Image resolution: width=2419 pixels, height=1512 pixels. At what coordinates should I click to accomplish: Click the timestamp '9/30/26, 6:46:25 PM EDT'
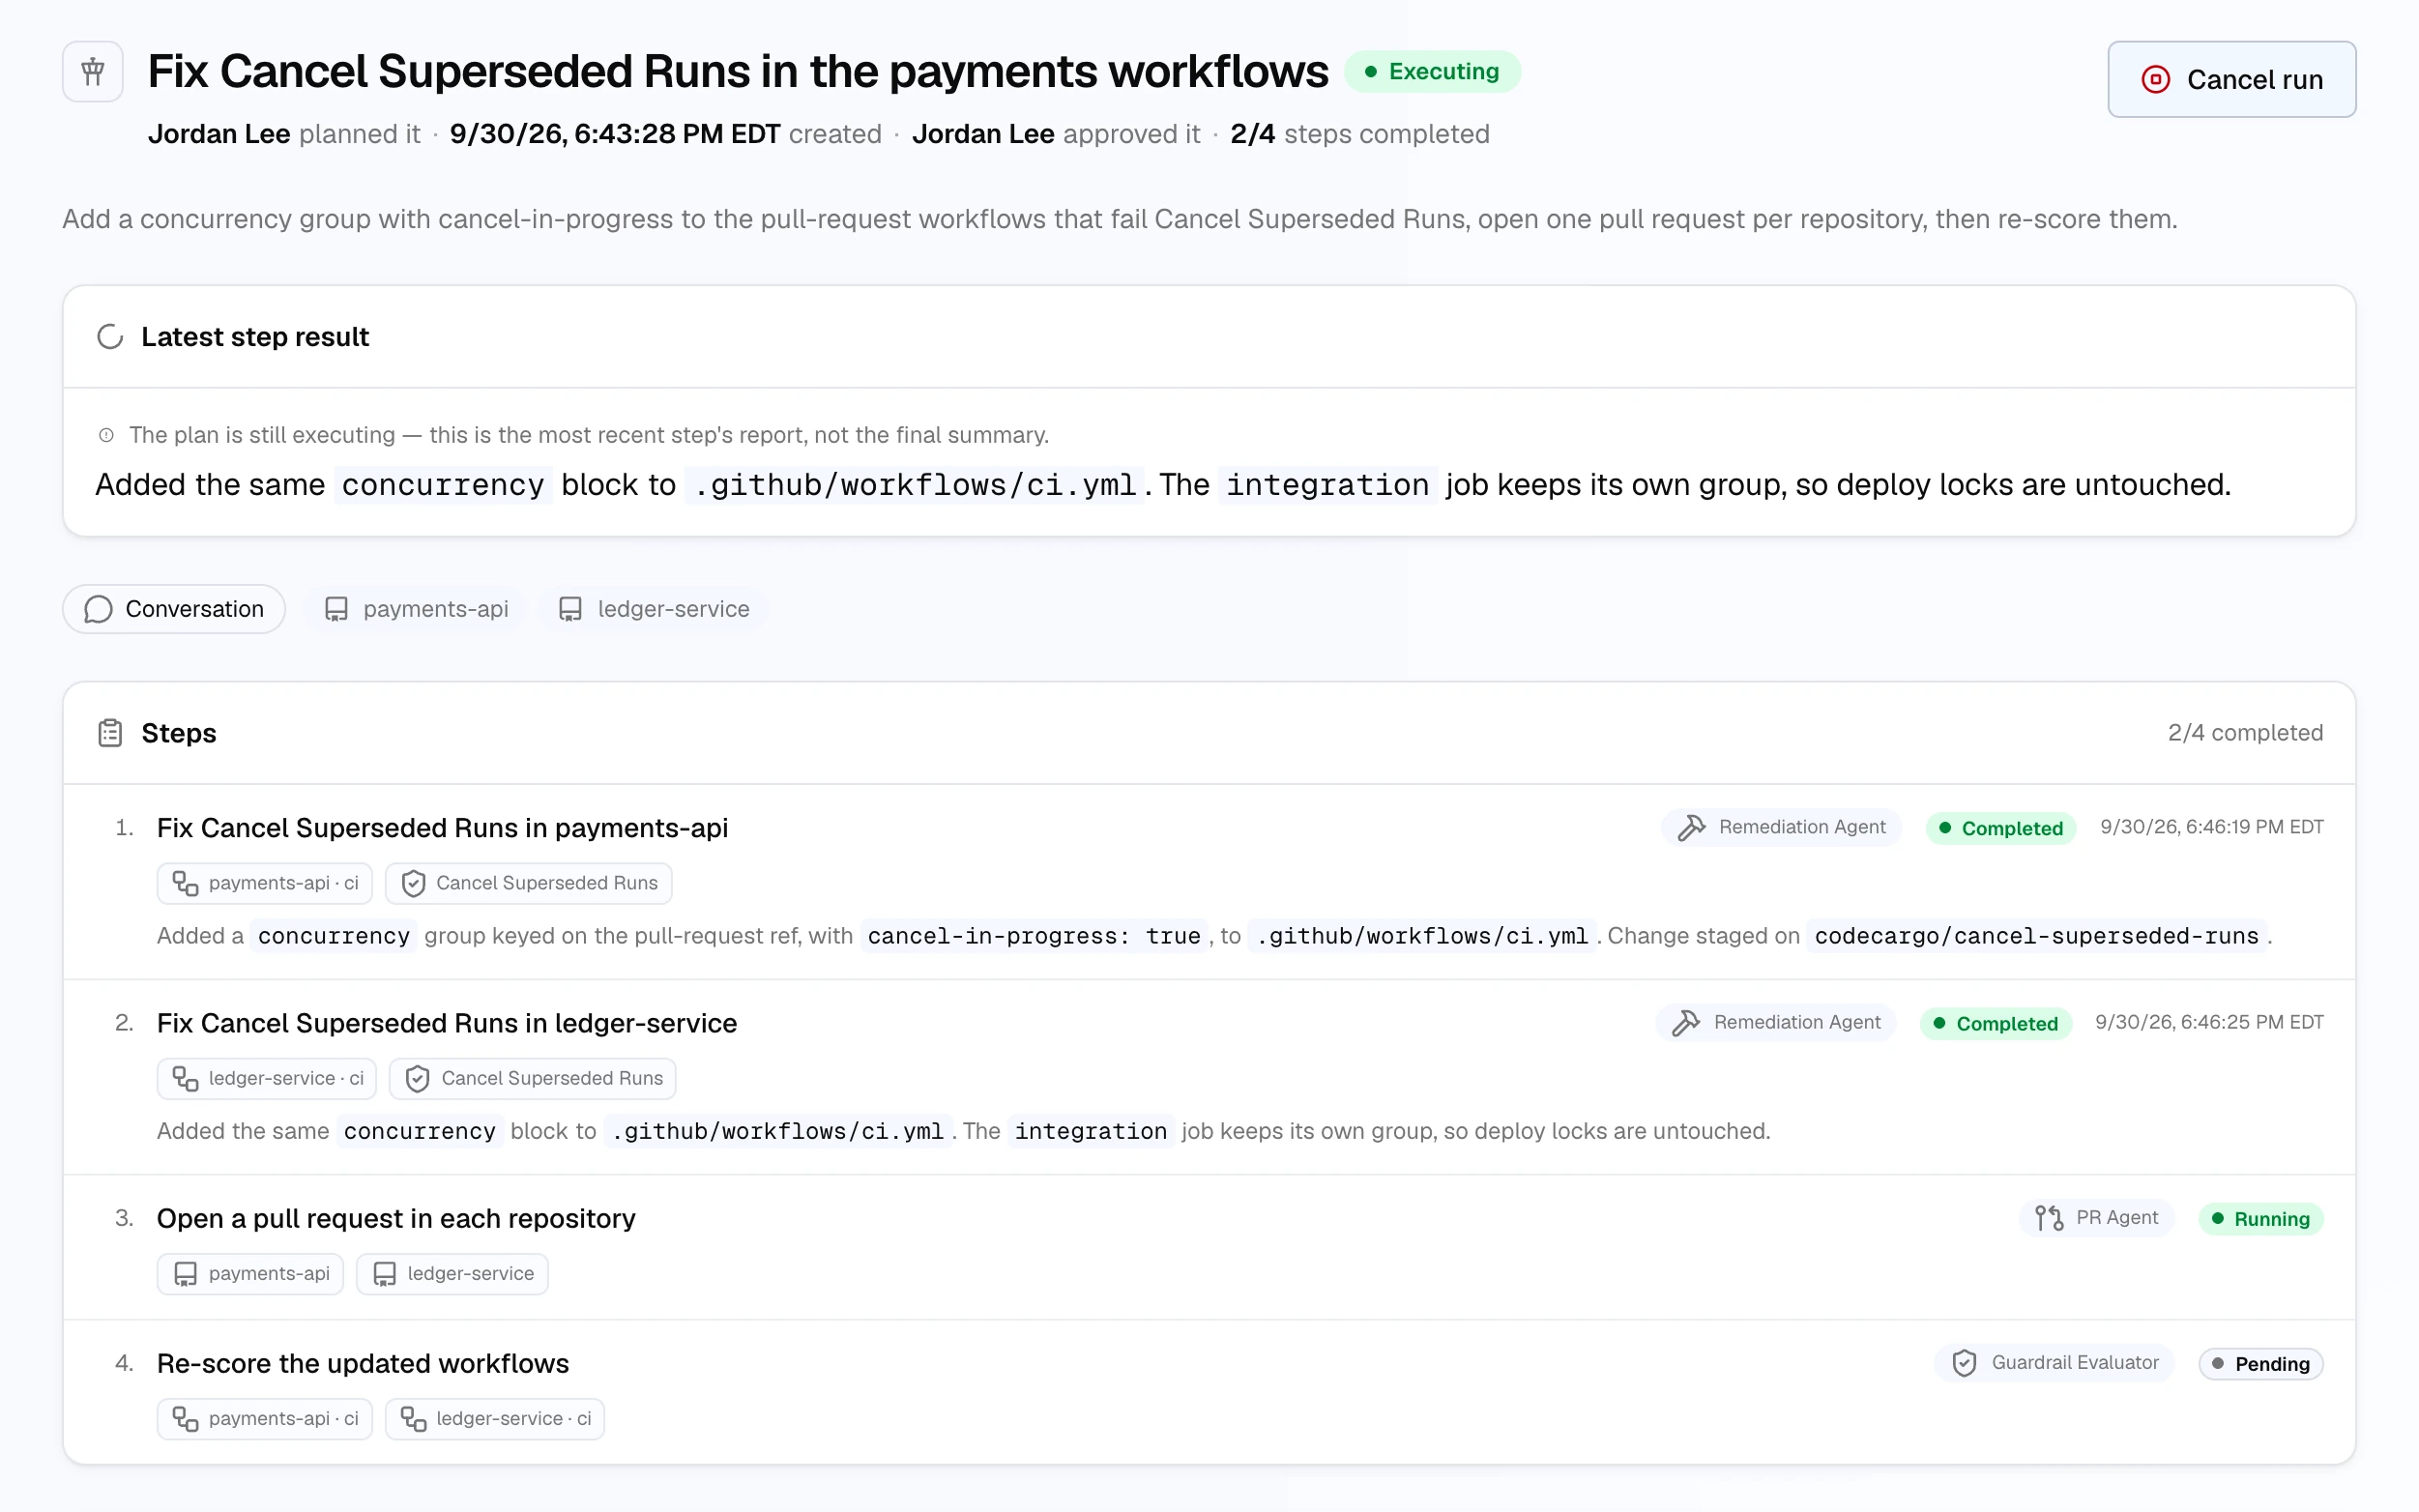click(2209, 1022)
